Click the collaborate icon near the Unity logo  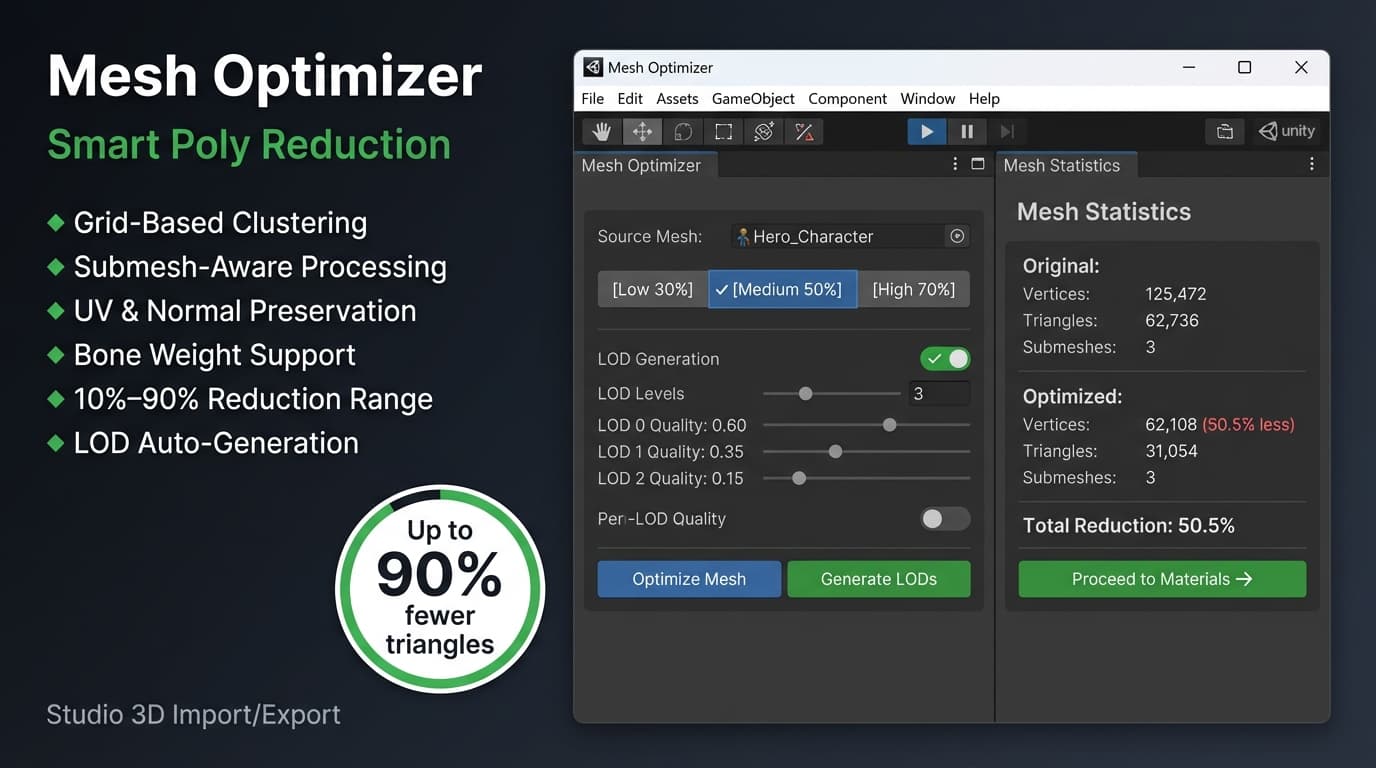[1224, 130]
